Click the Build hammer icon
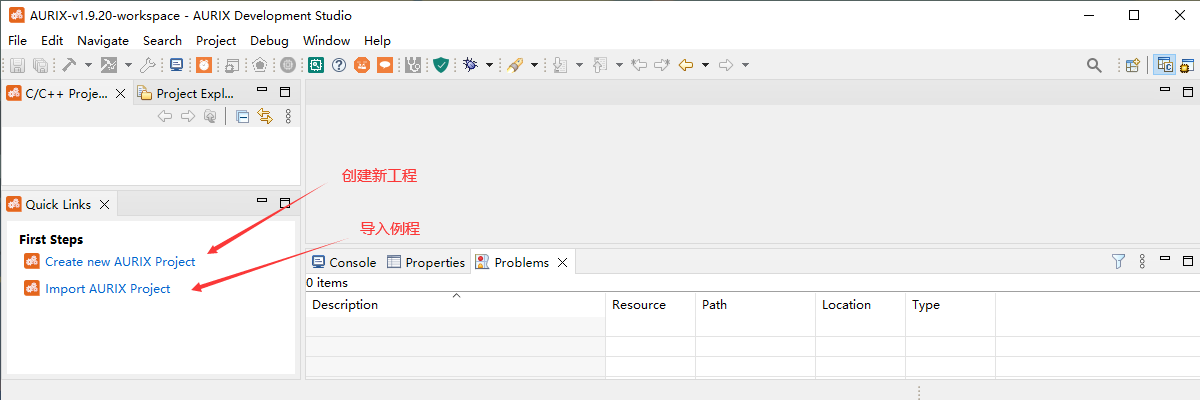Image resolution: width=1200 pixels, height=400 pixels. [69, 65]
